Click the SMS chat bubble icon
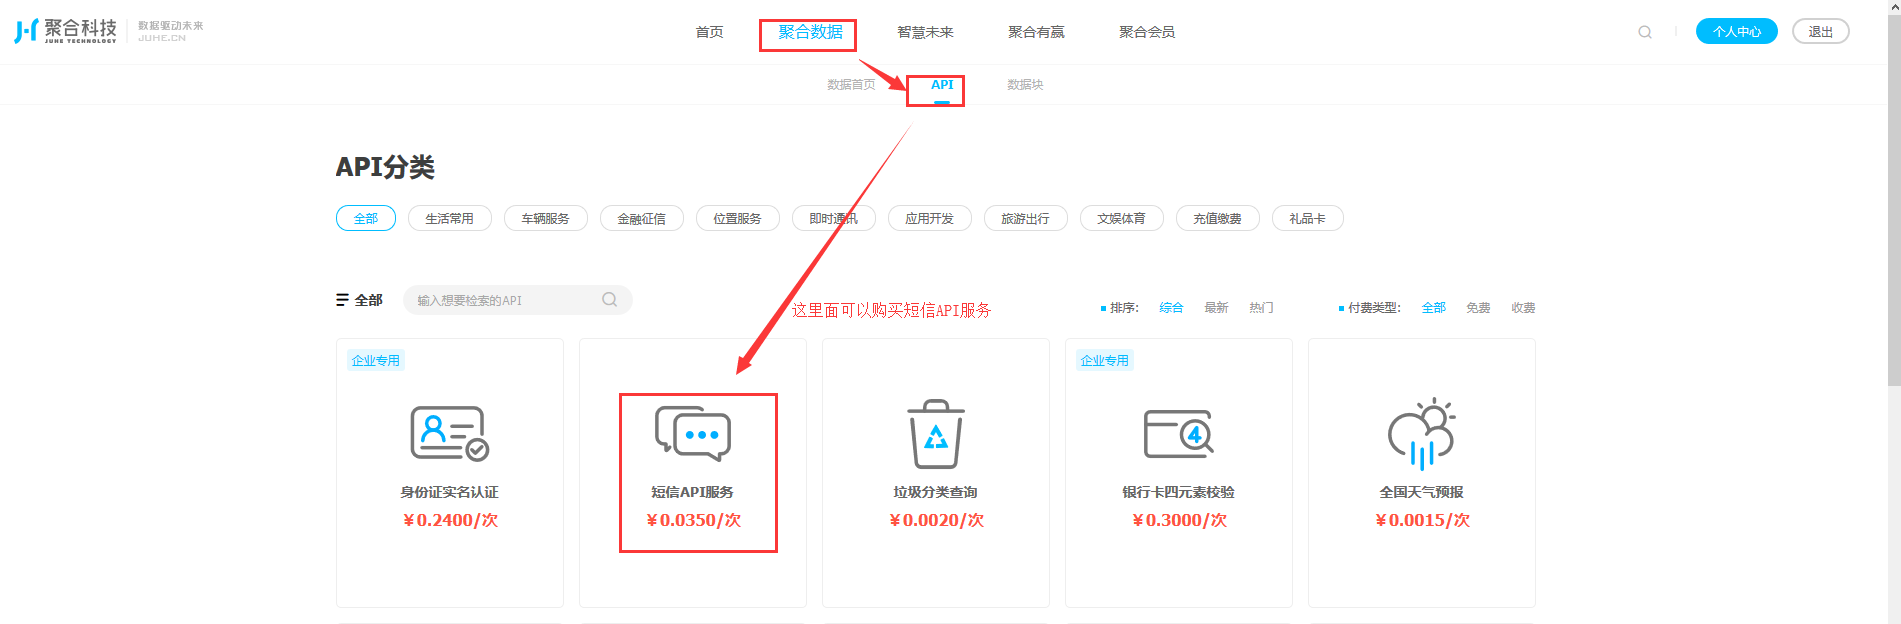Viewport: 1901px width, 624px height. [693, 433]
